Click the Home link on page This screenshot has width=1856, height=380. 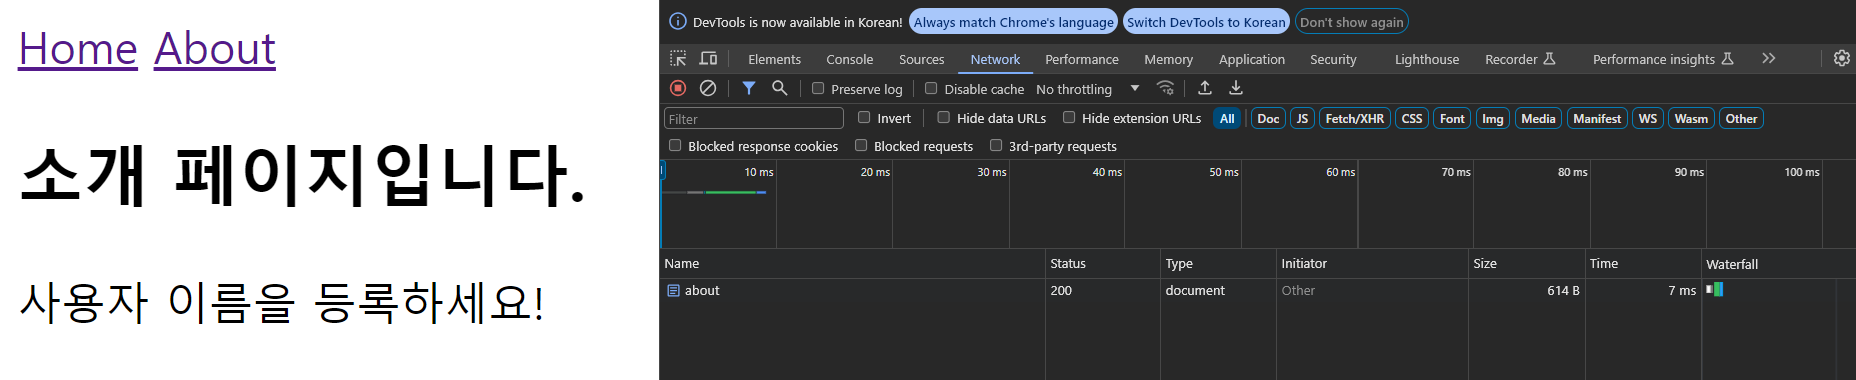[78, 49]
